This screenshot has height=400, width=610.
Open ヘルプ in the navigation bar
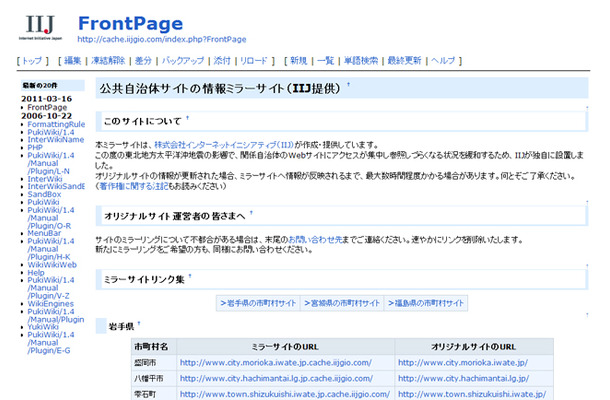(443, 61)
